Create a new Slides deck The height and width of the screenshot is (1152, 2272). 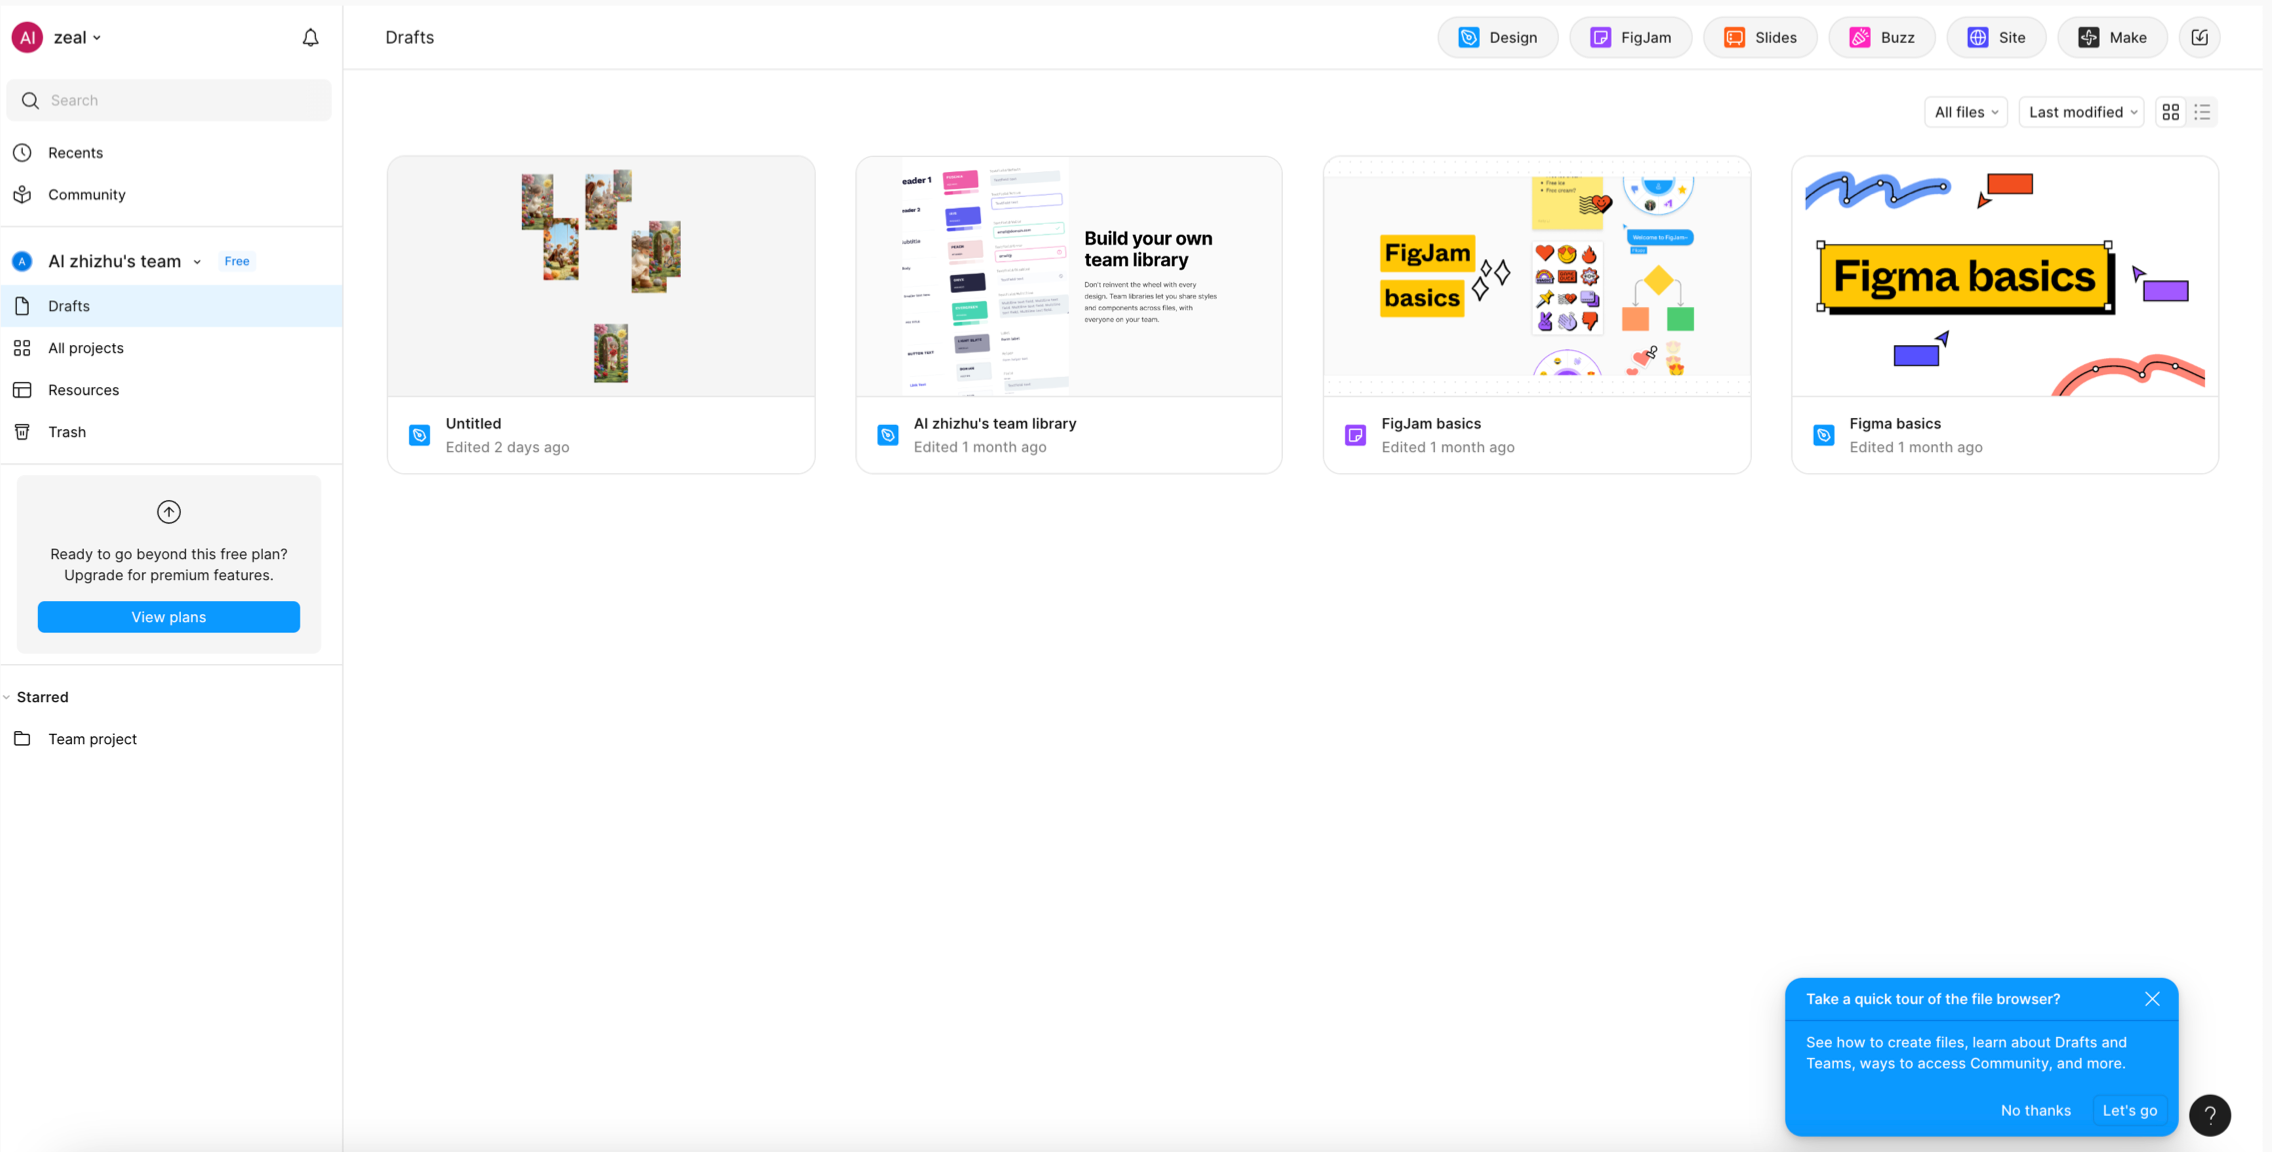coord(1761,38)
